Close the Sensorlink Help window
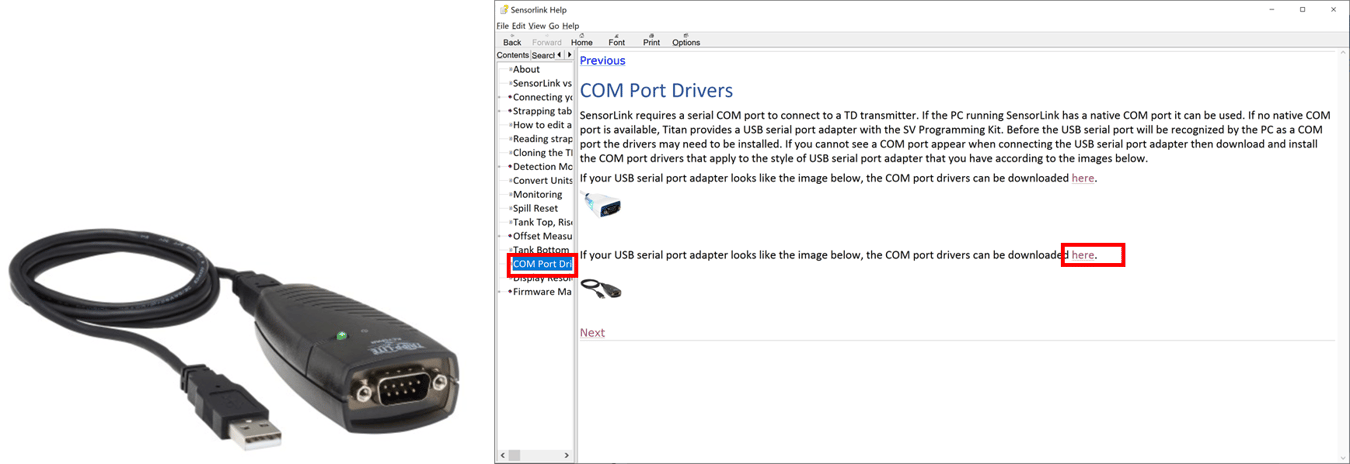 pyautogui.click(x=1333, y=9)
